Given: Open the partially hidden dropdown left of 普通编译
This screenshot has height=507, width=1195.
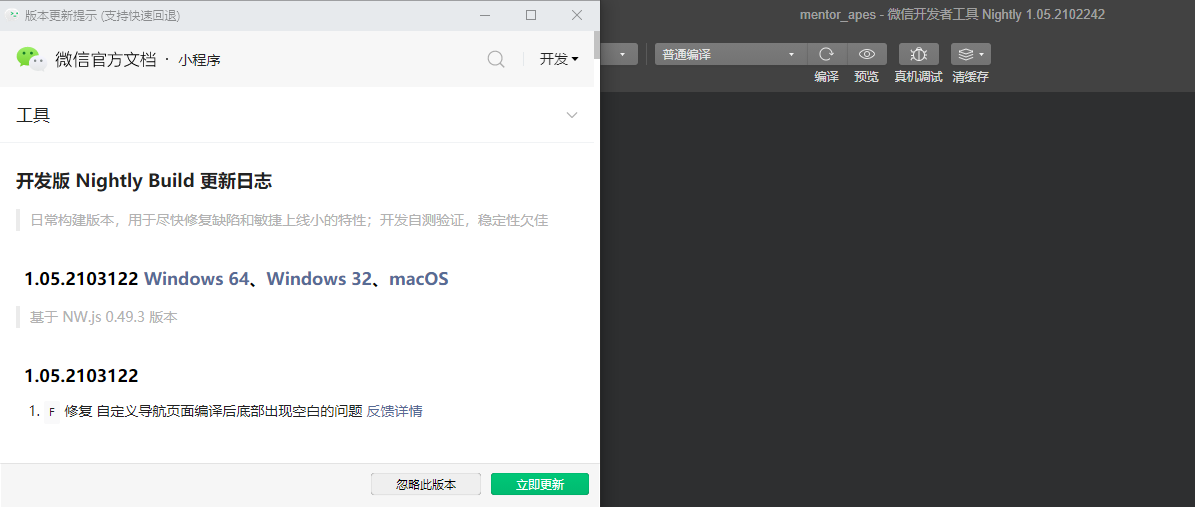Looking at the screenshot, I should pyautogui.click(x=619, y=54).
